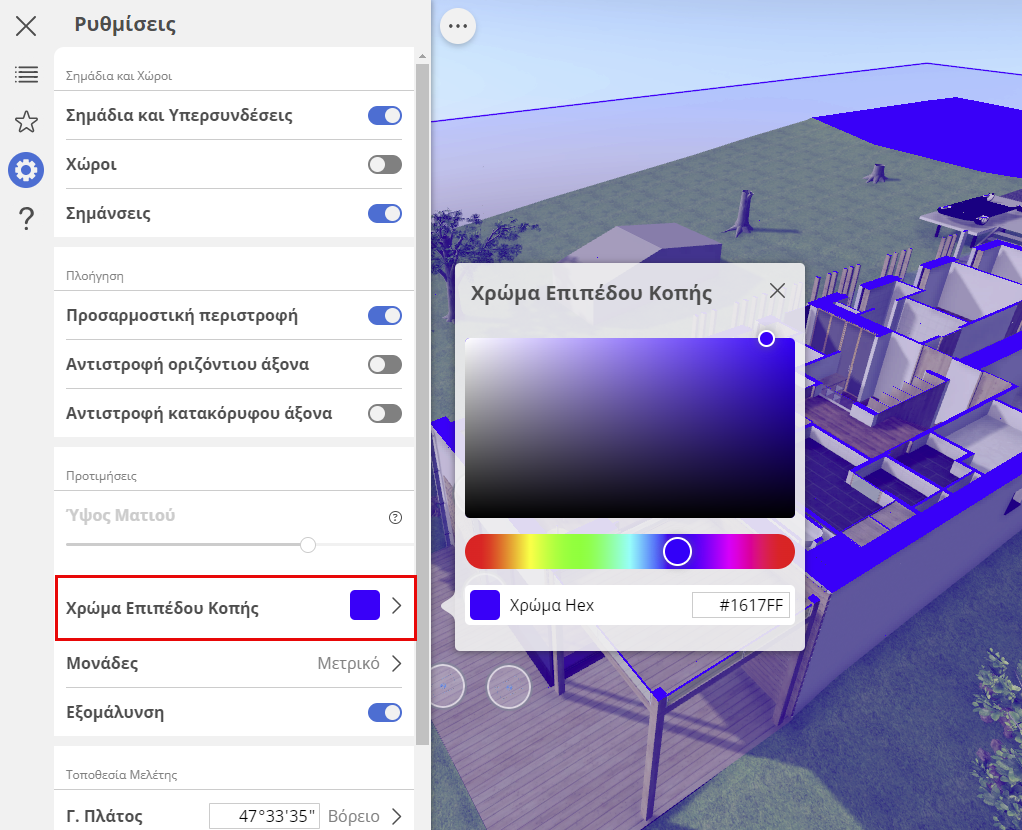Viewport: 1022px width, 830px height.
Task: Click the settings panel vertical scrollbar
Action: [422, 404]
